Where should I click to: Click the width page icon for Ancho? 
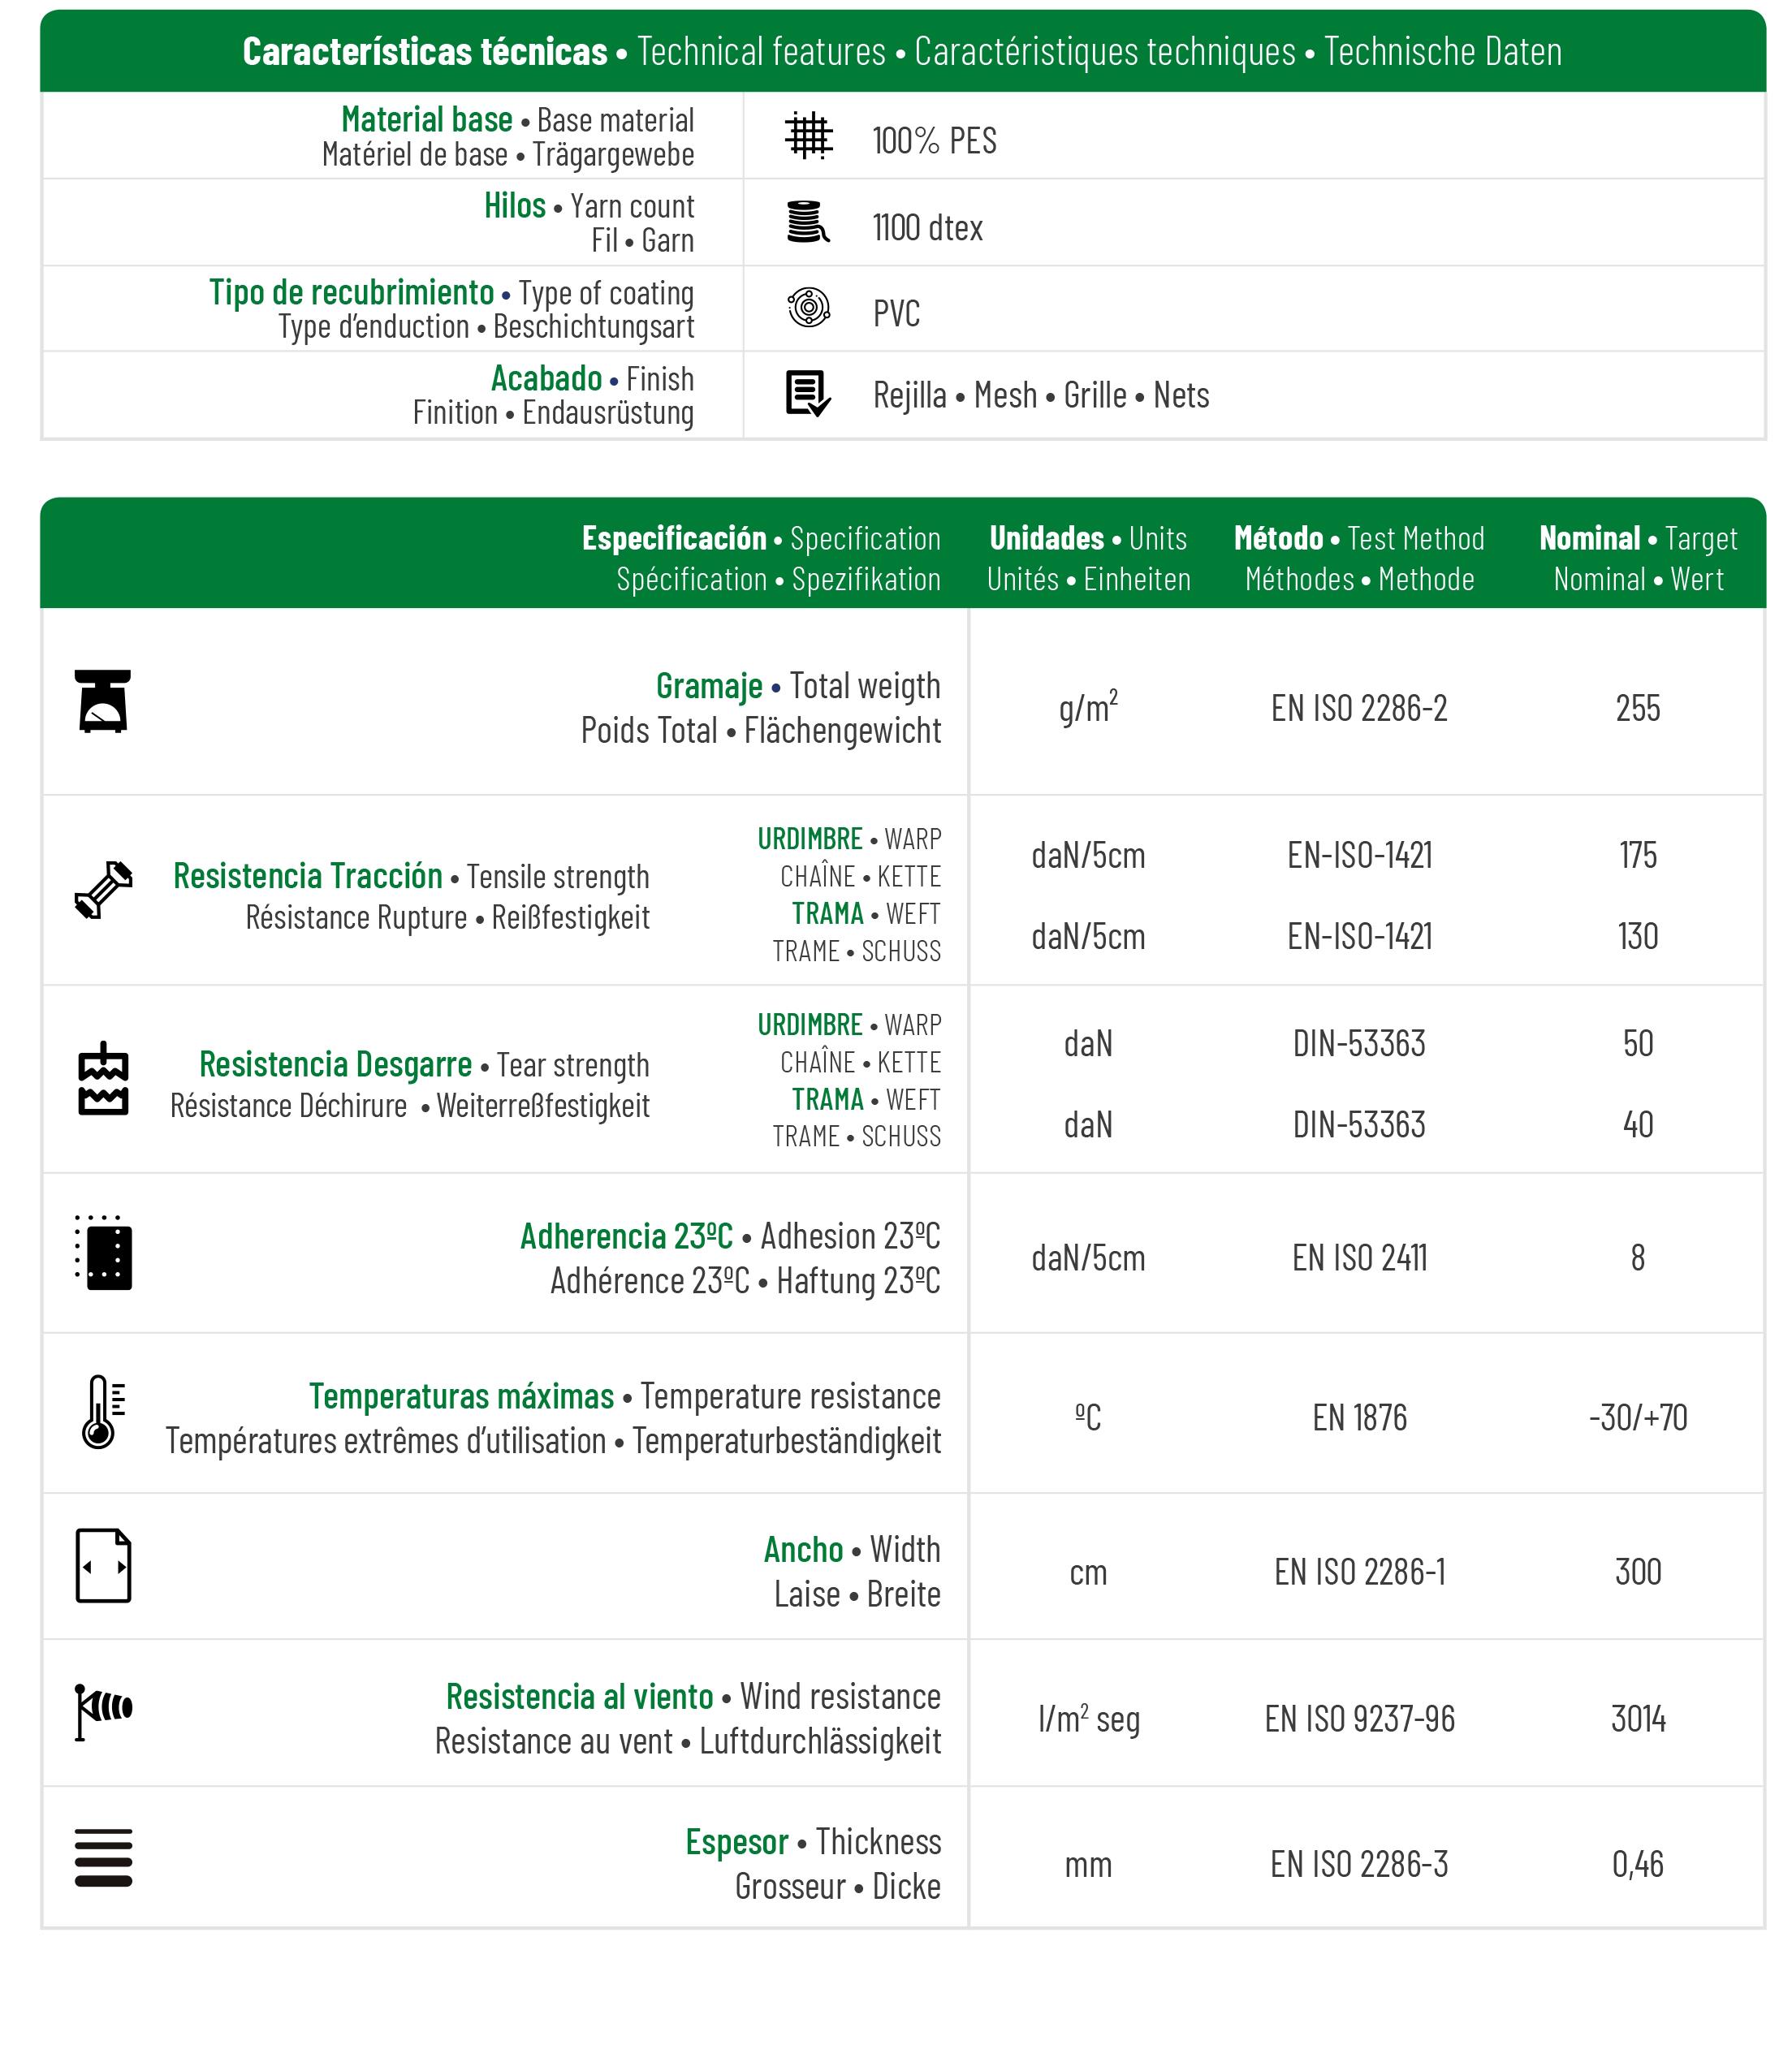[103, 1566]
